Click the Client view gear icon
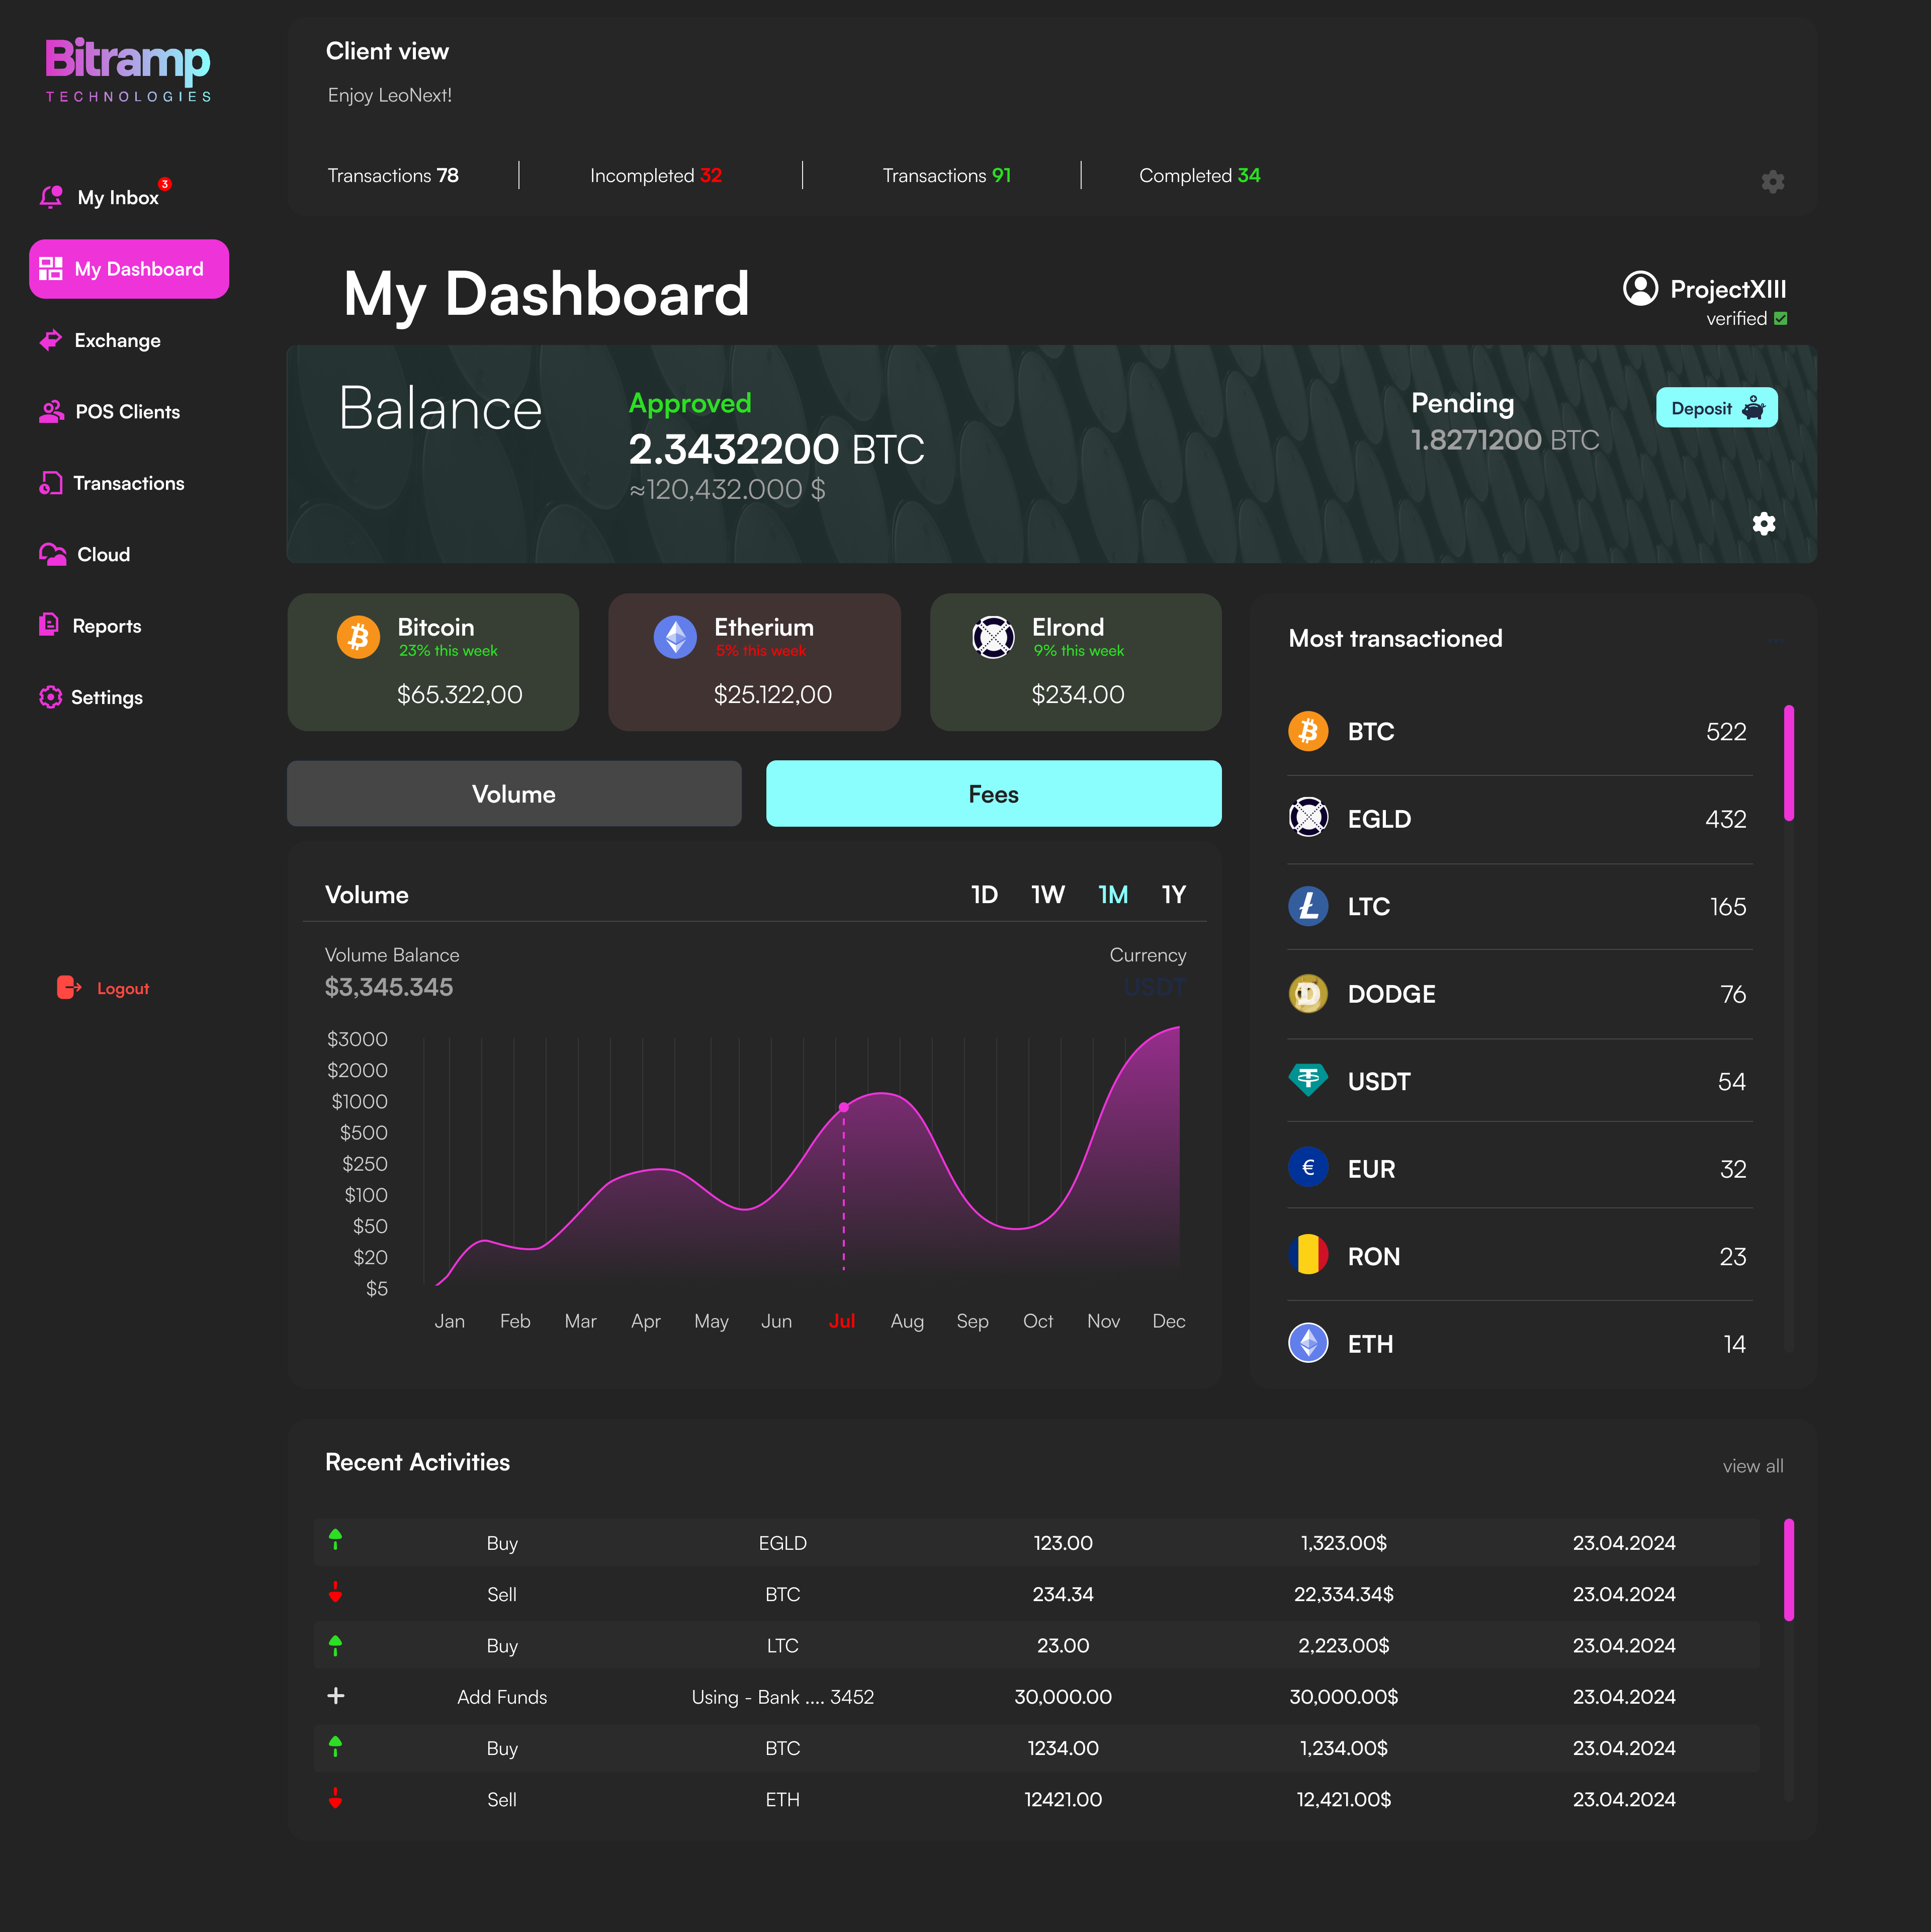This screenshot has height=1932, width=1931. click(1772, 181)
